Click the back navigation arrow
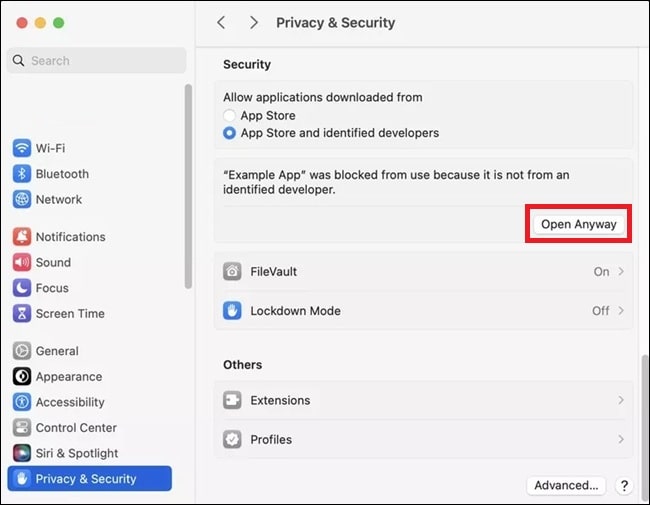 pos(221,22)
